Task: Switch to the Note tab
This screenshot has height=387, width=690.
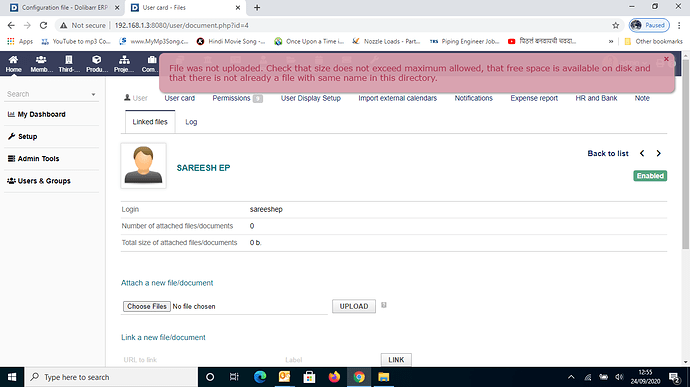Action: 642,98
